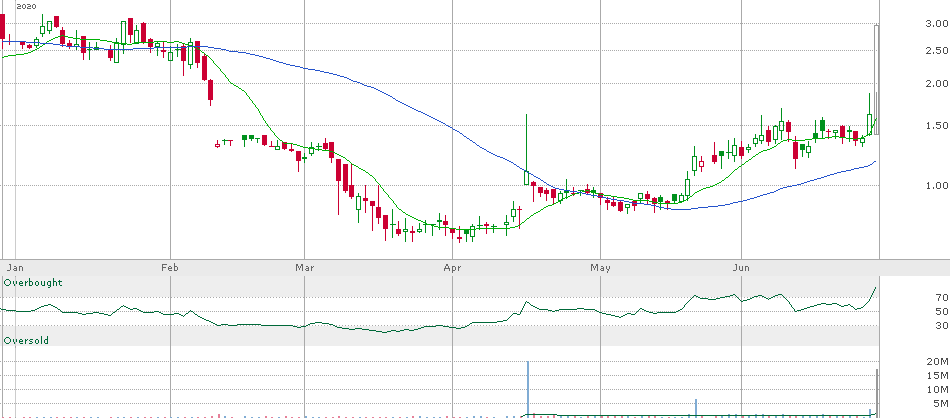Click the Jun month label on the time axis
The height and width of the screenshot is (418, 950).
click(742, 267)
